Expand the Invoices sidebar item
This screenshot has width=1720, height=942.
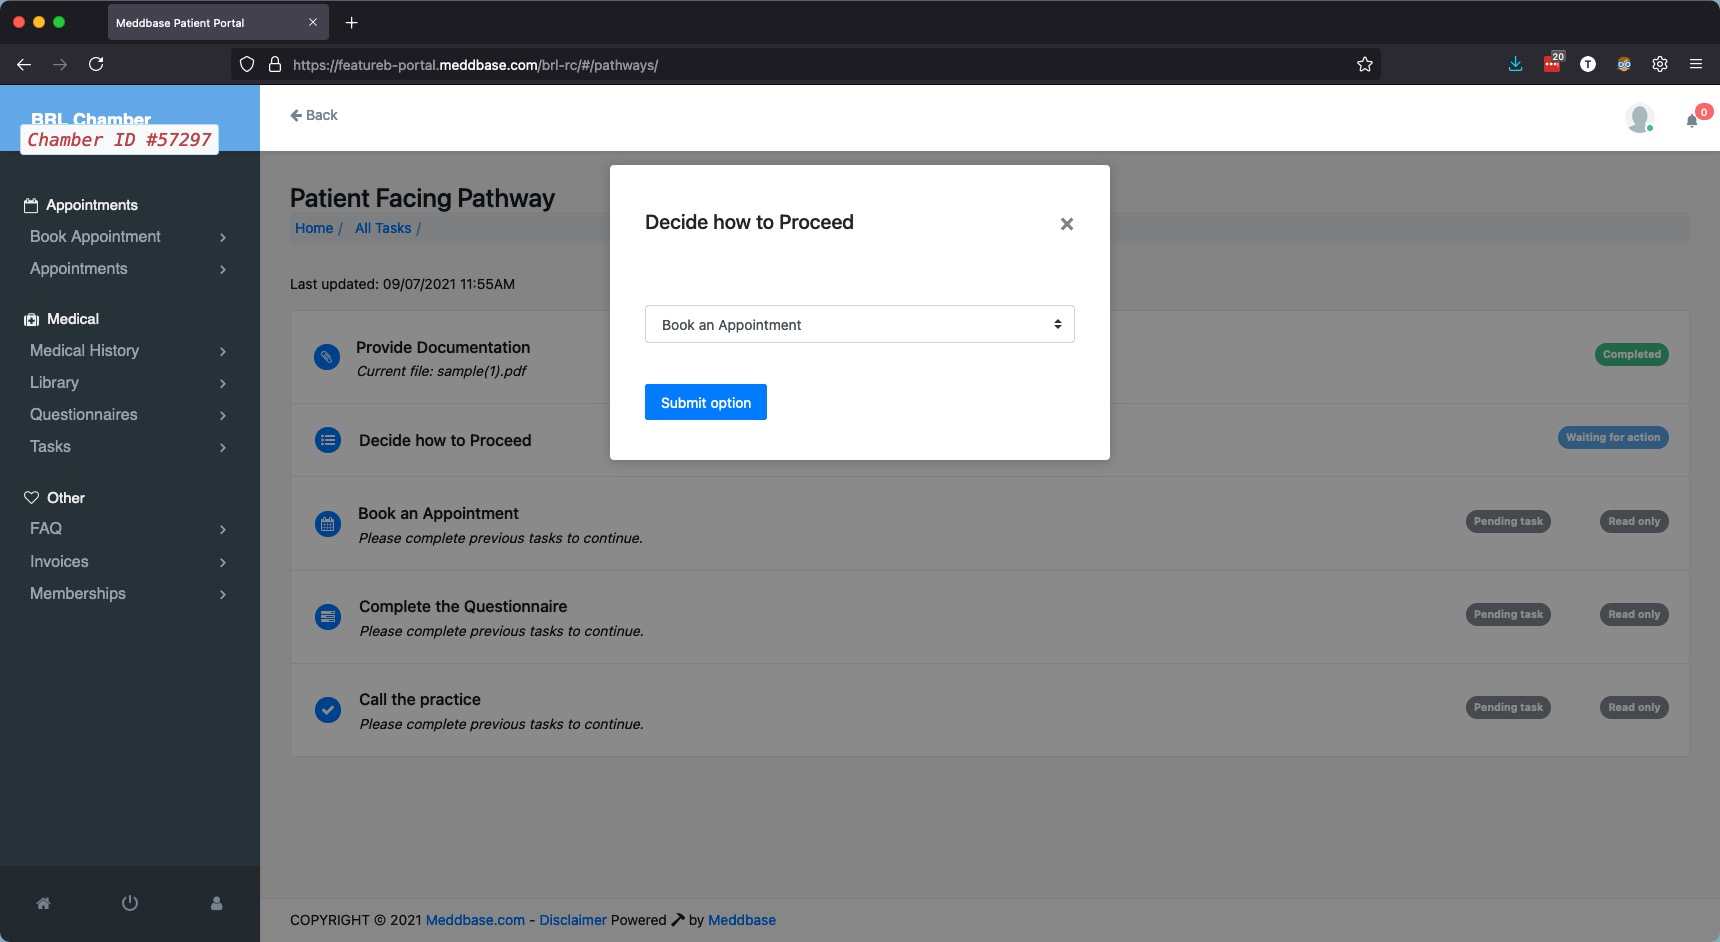128,561
